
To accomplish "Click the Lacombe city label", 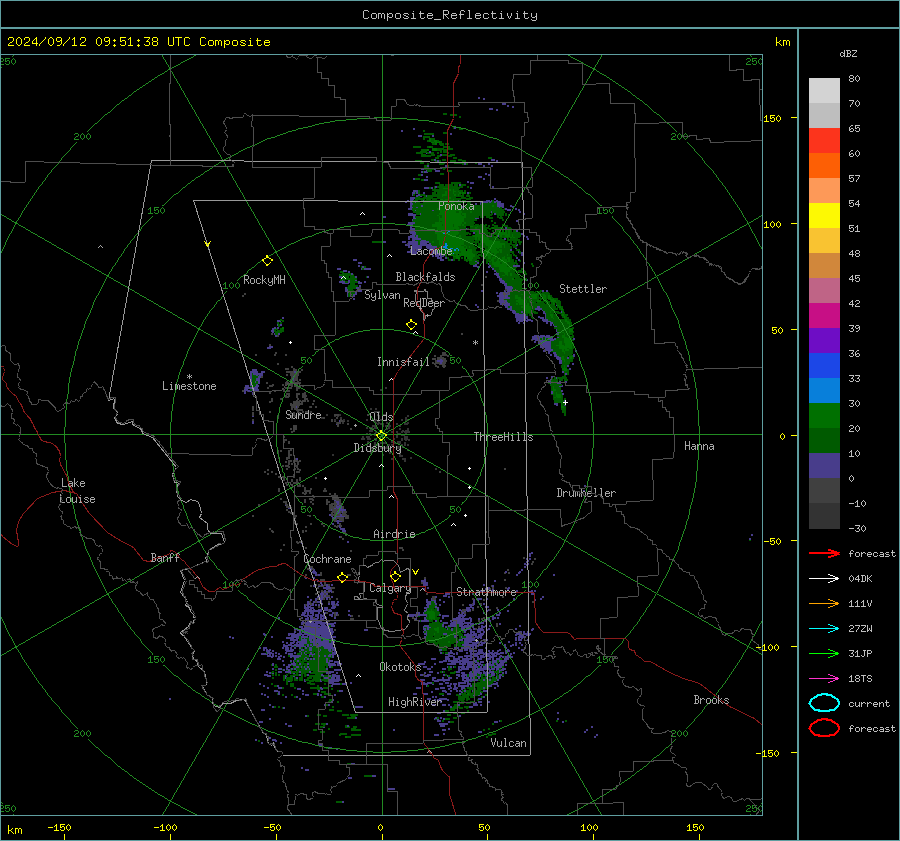I will (x=431, y=251).
